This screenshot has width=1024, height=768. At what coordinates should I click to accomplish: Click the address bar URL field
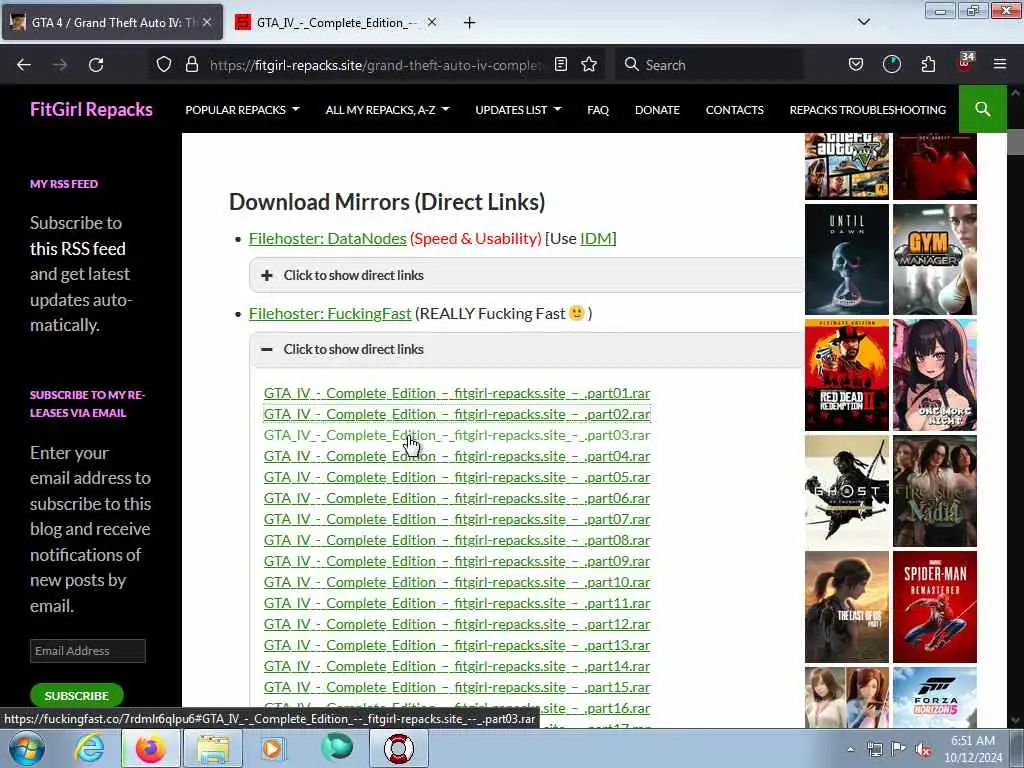[x=376, y=65]
